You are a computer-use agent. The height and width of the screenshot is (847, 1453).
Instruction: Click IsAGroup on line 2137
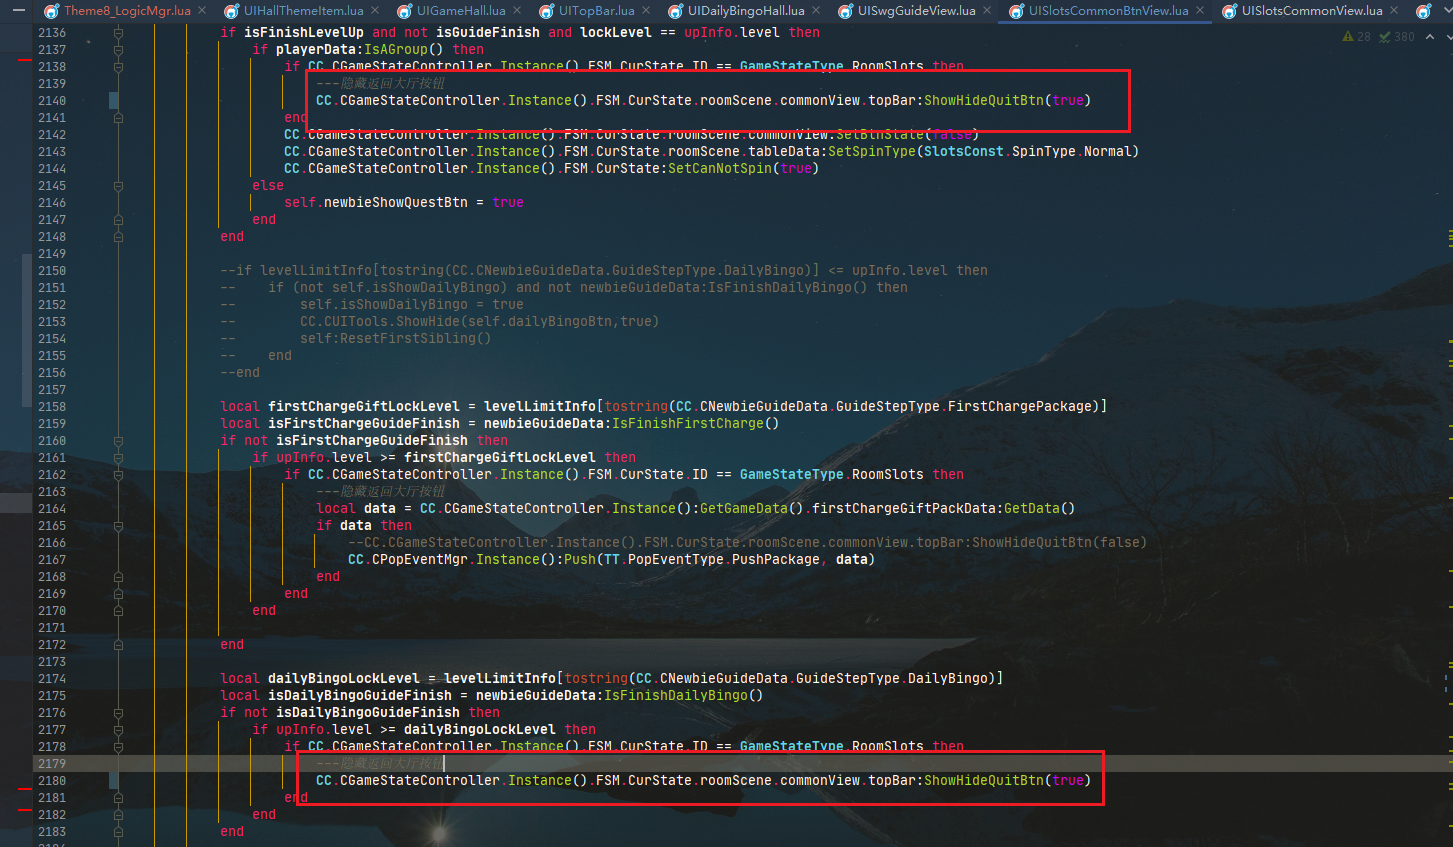pos(396,50)
